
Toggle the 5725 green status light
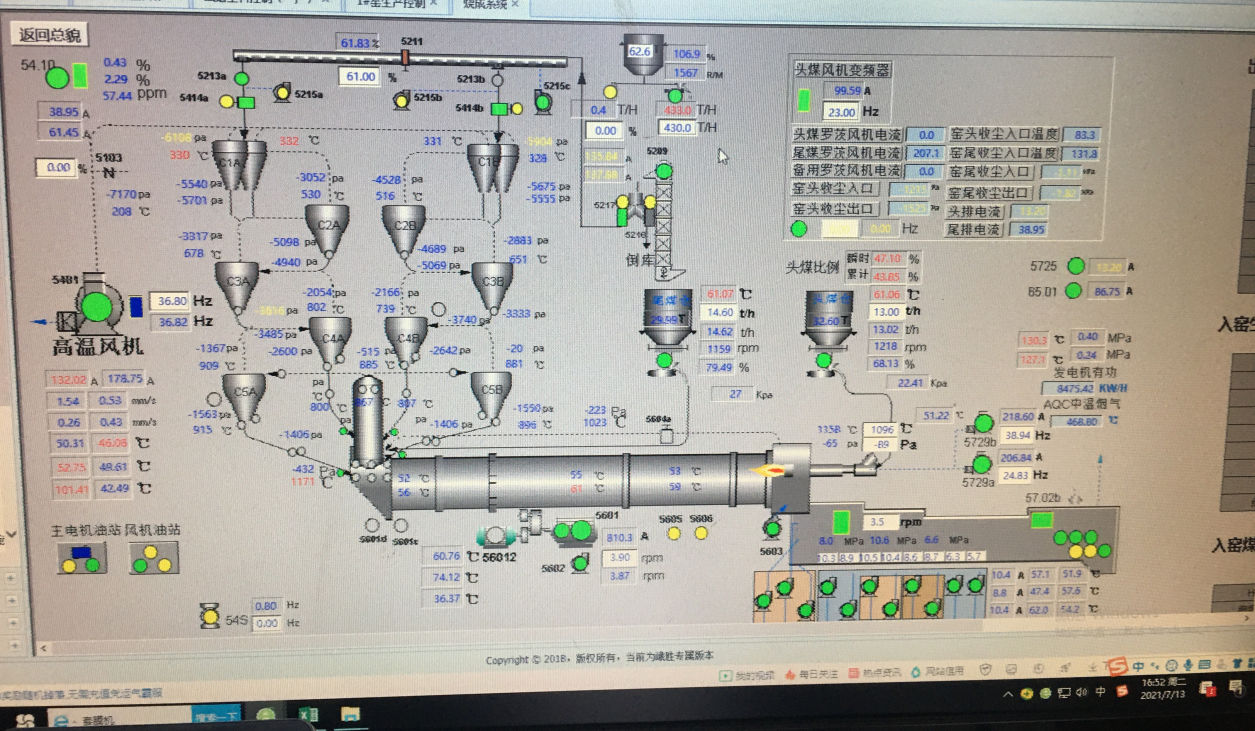[x=1075, y=266]
